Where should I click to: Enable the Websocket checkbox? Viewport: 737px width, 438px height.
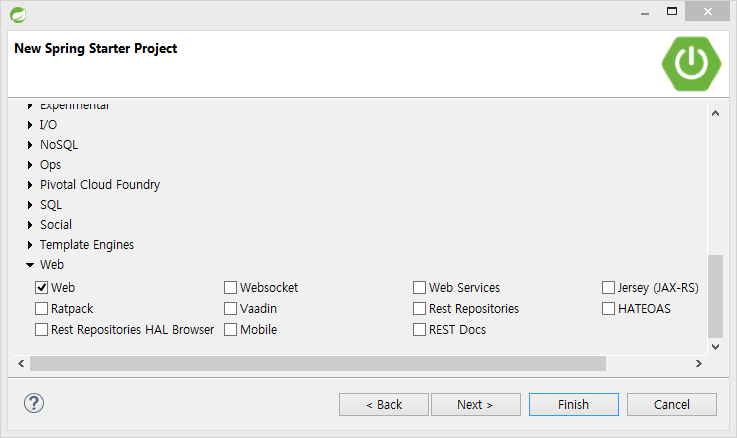tap(230, 287)
